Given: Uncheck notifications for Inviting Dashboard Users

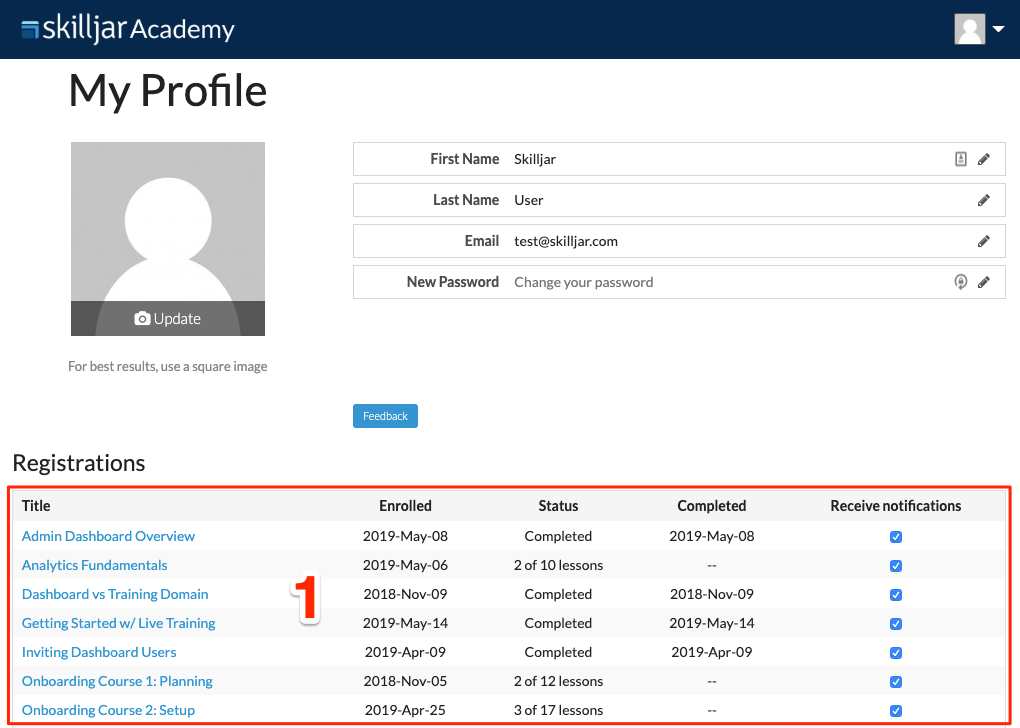Looking at the screenshot, I should pos(896,653).
